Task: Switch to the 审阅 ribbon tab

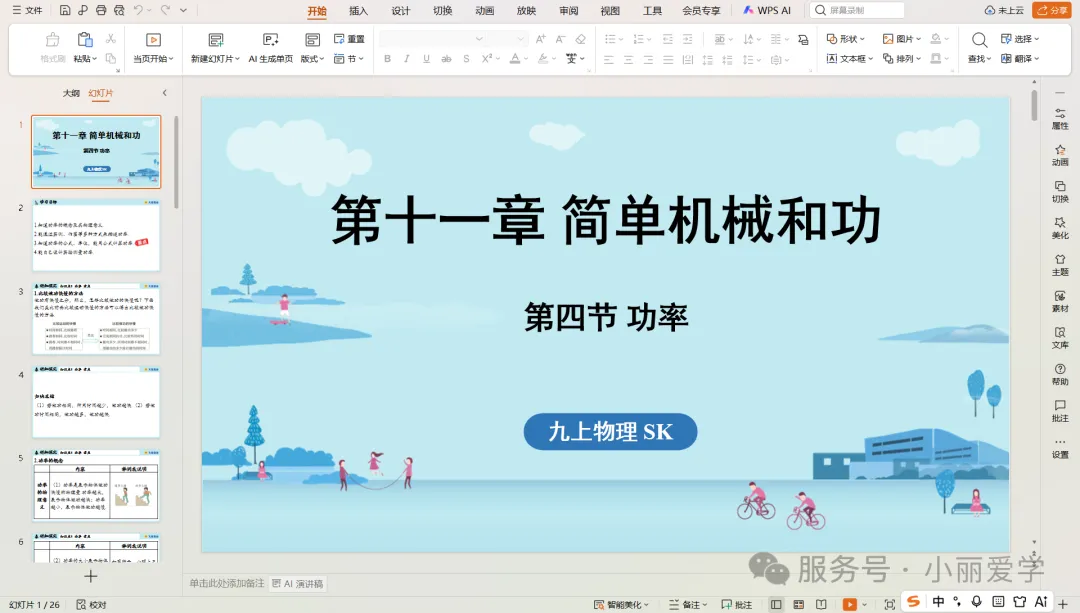Action: (568, 10)
